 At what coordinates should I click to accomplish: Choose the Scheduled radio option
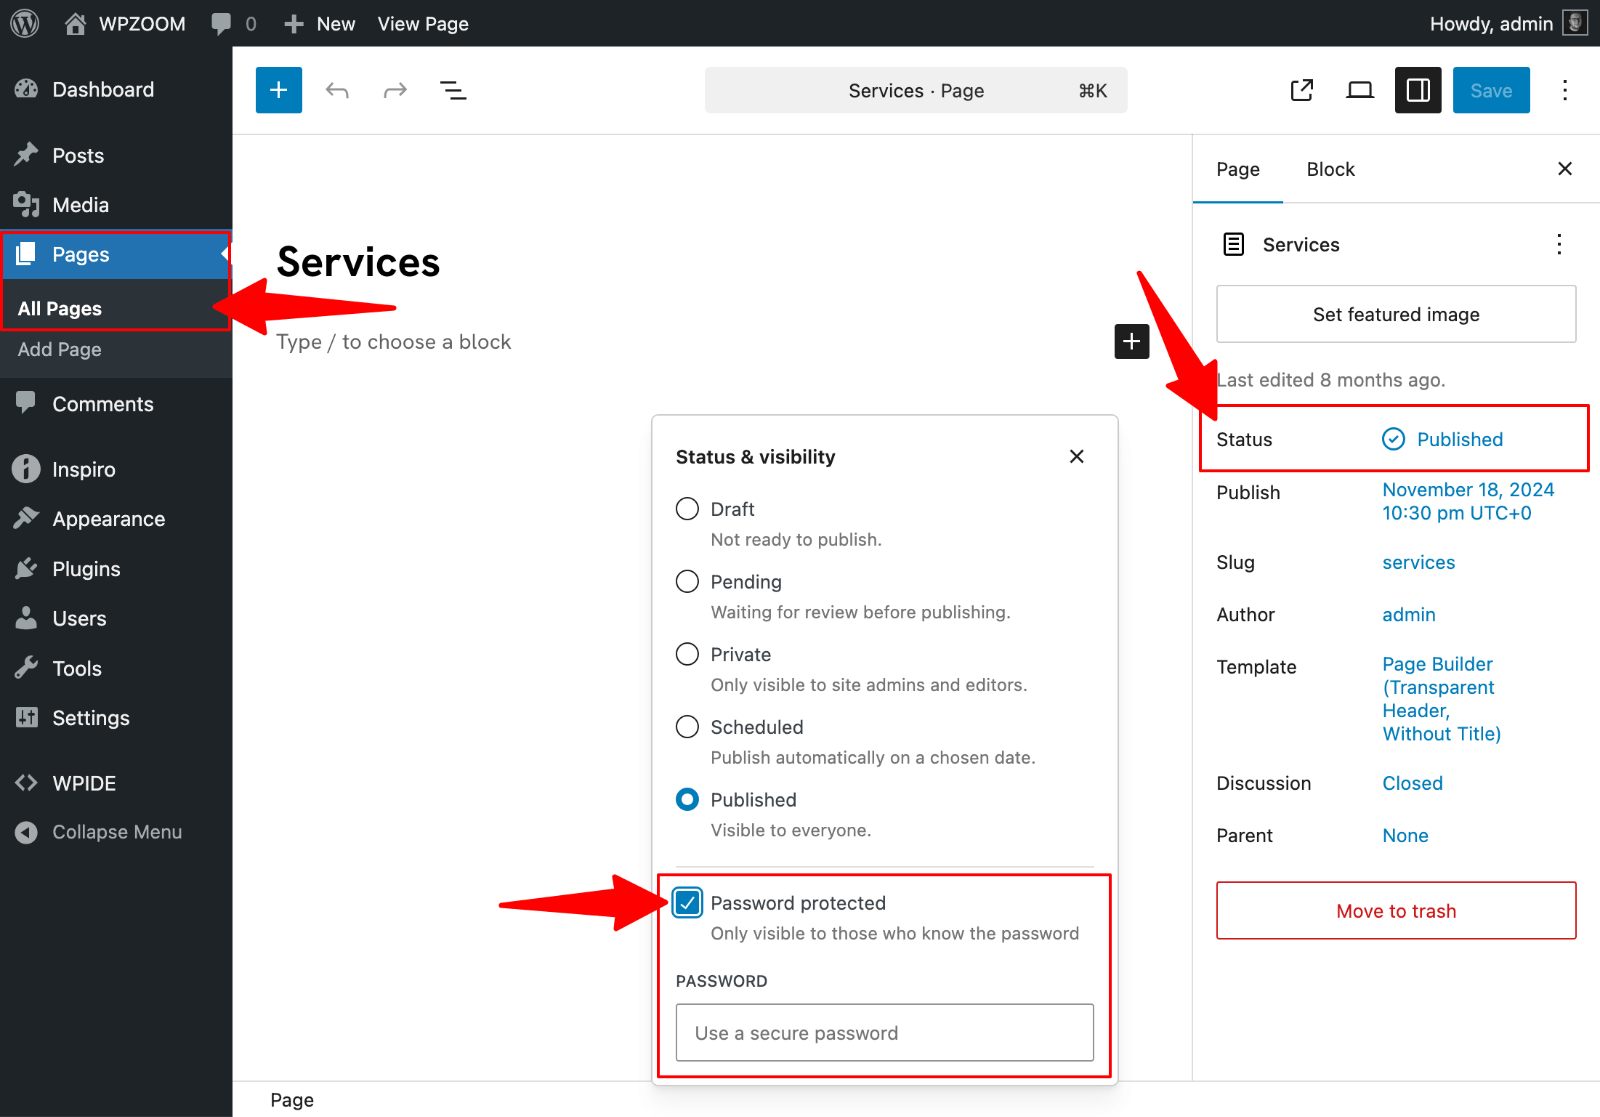tap(687, 727)
